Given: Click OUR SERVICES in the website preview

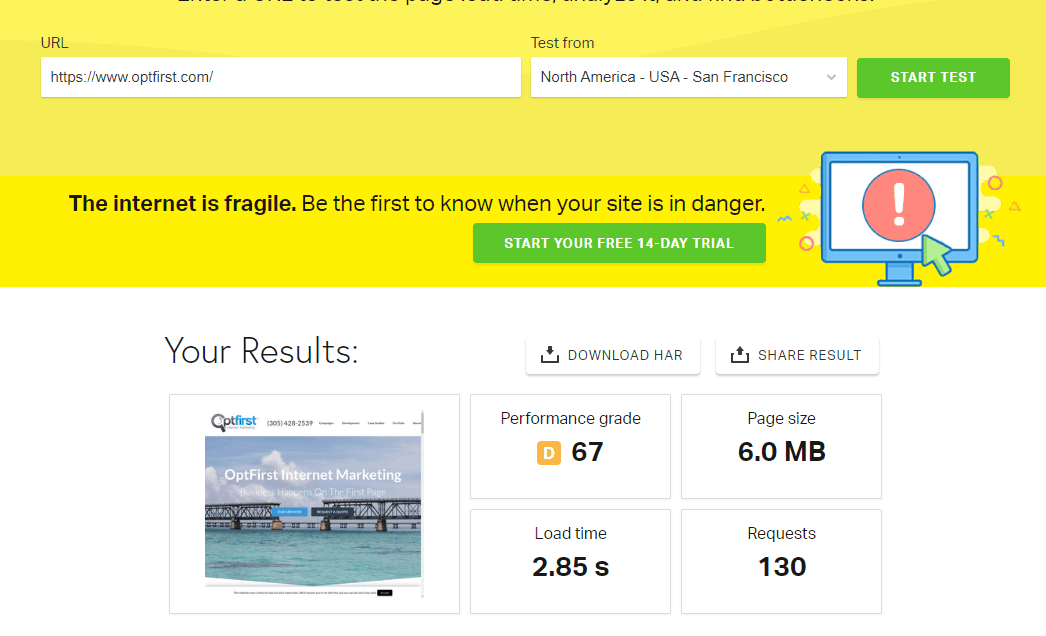Looking at the screenshot, I should 289,511.
